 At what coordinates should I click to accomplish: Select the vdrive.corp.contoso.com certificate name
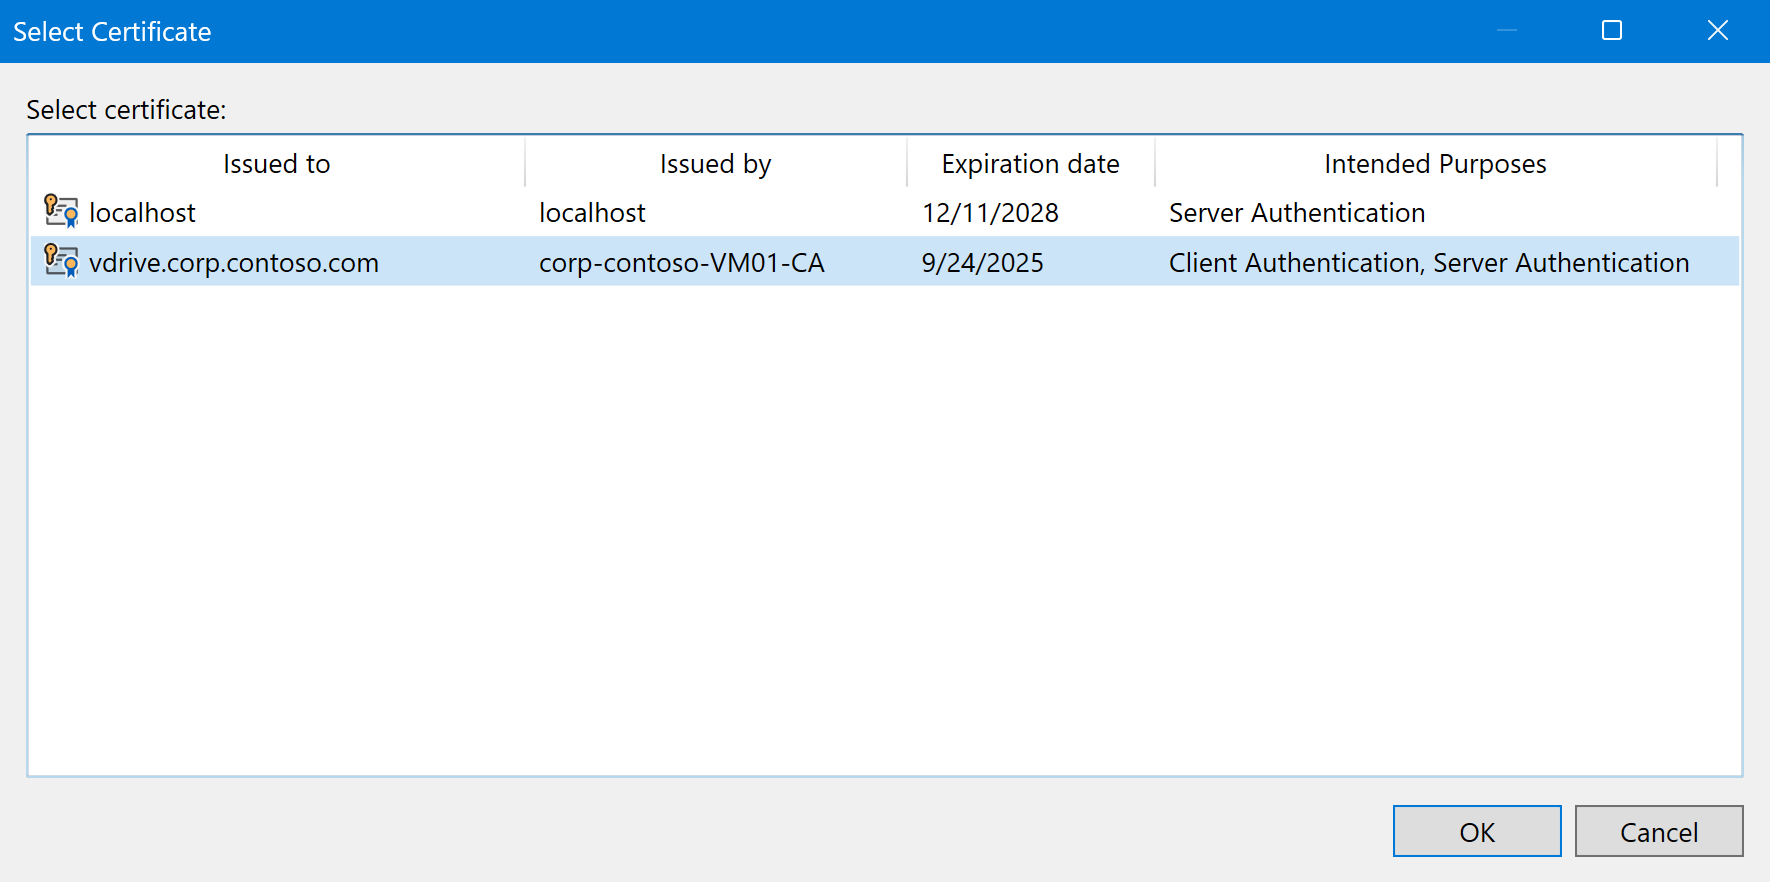[234, 263]
